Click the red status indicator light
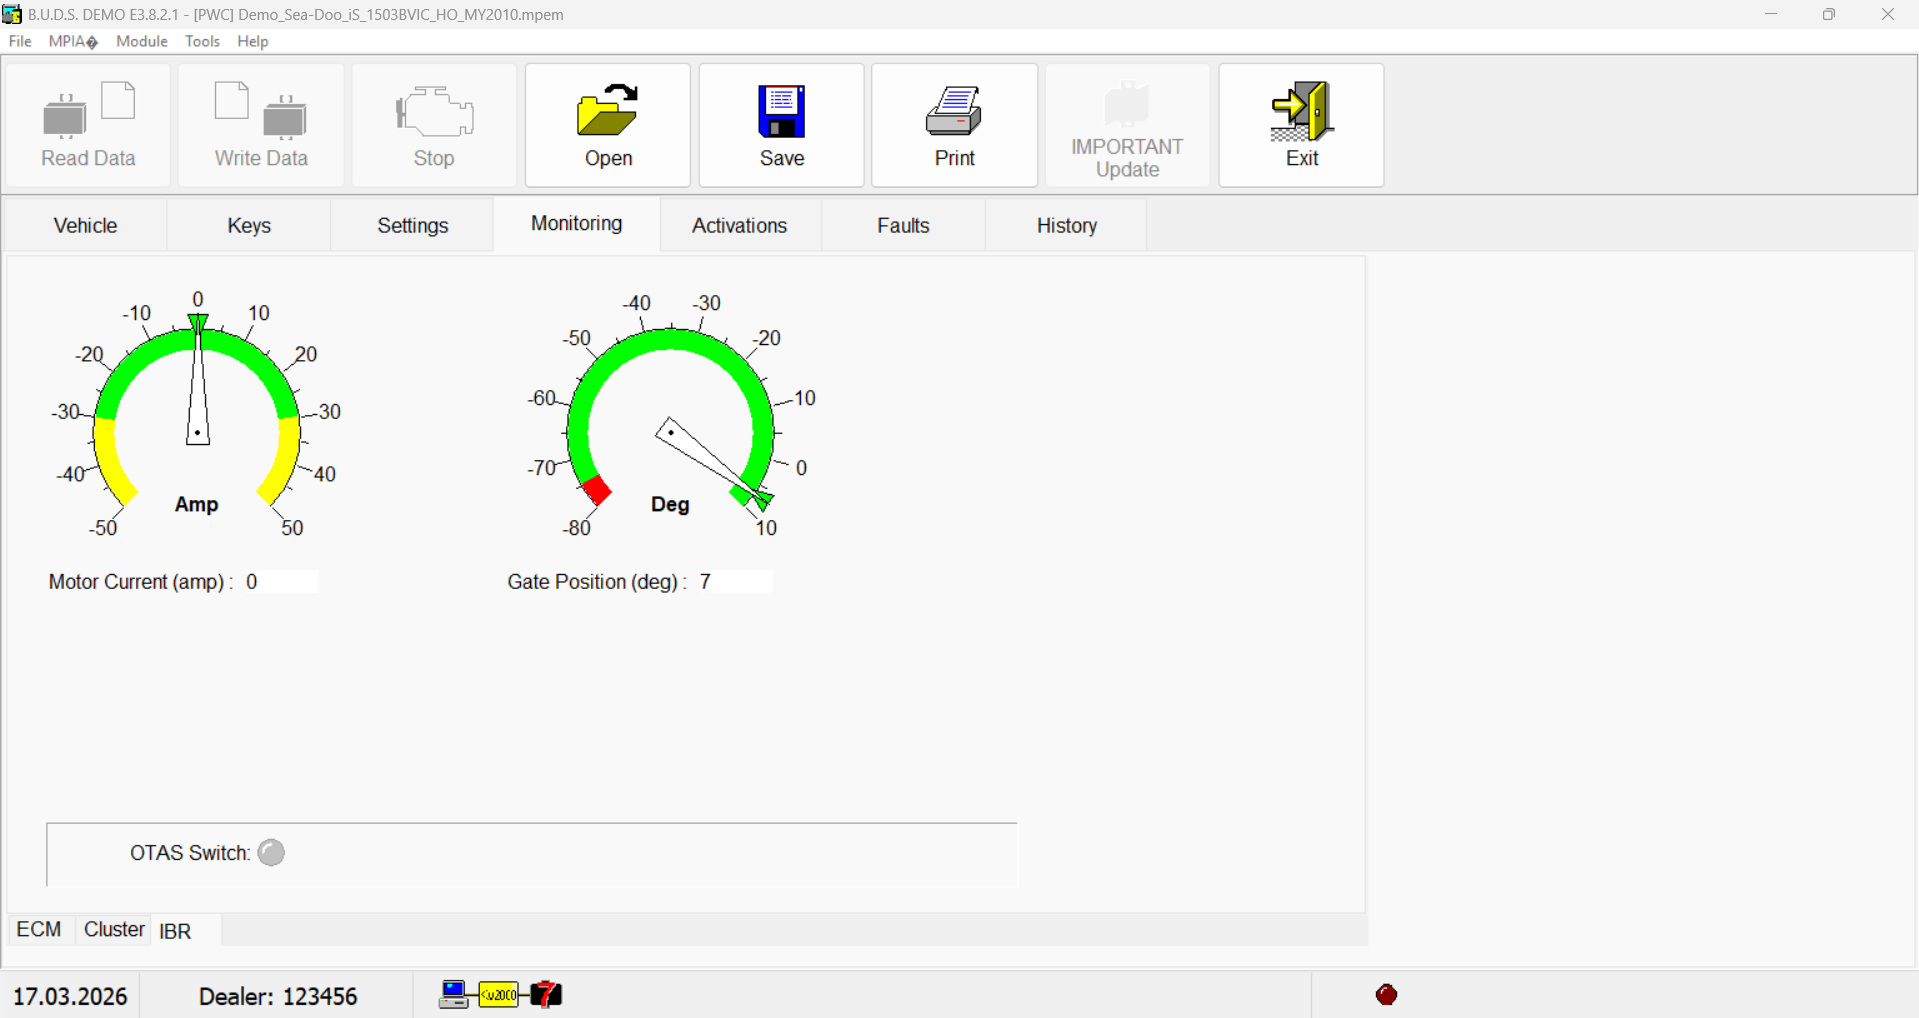Screen dimensions: 1919x1018 click(1386, 995)
